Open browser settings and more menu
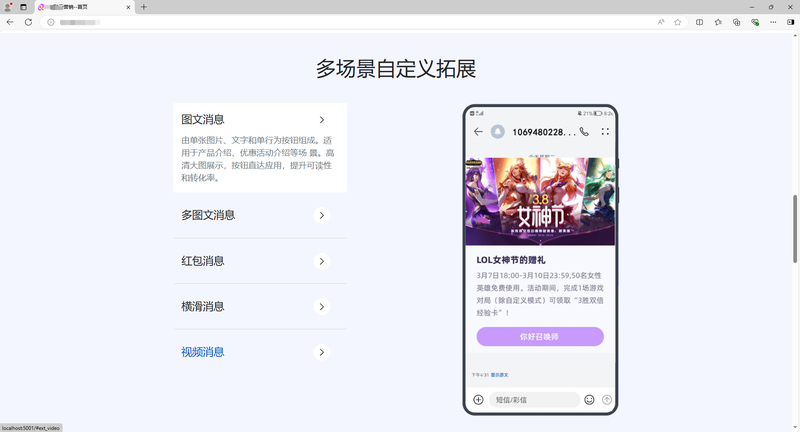 [773, 22]
